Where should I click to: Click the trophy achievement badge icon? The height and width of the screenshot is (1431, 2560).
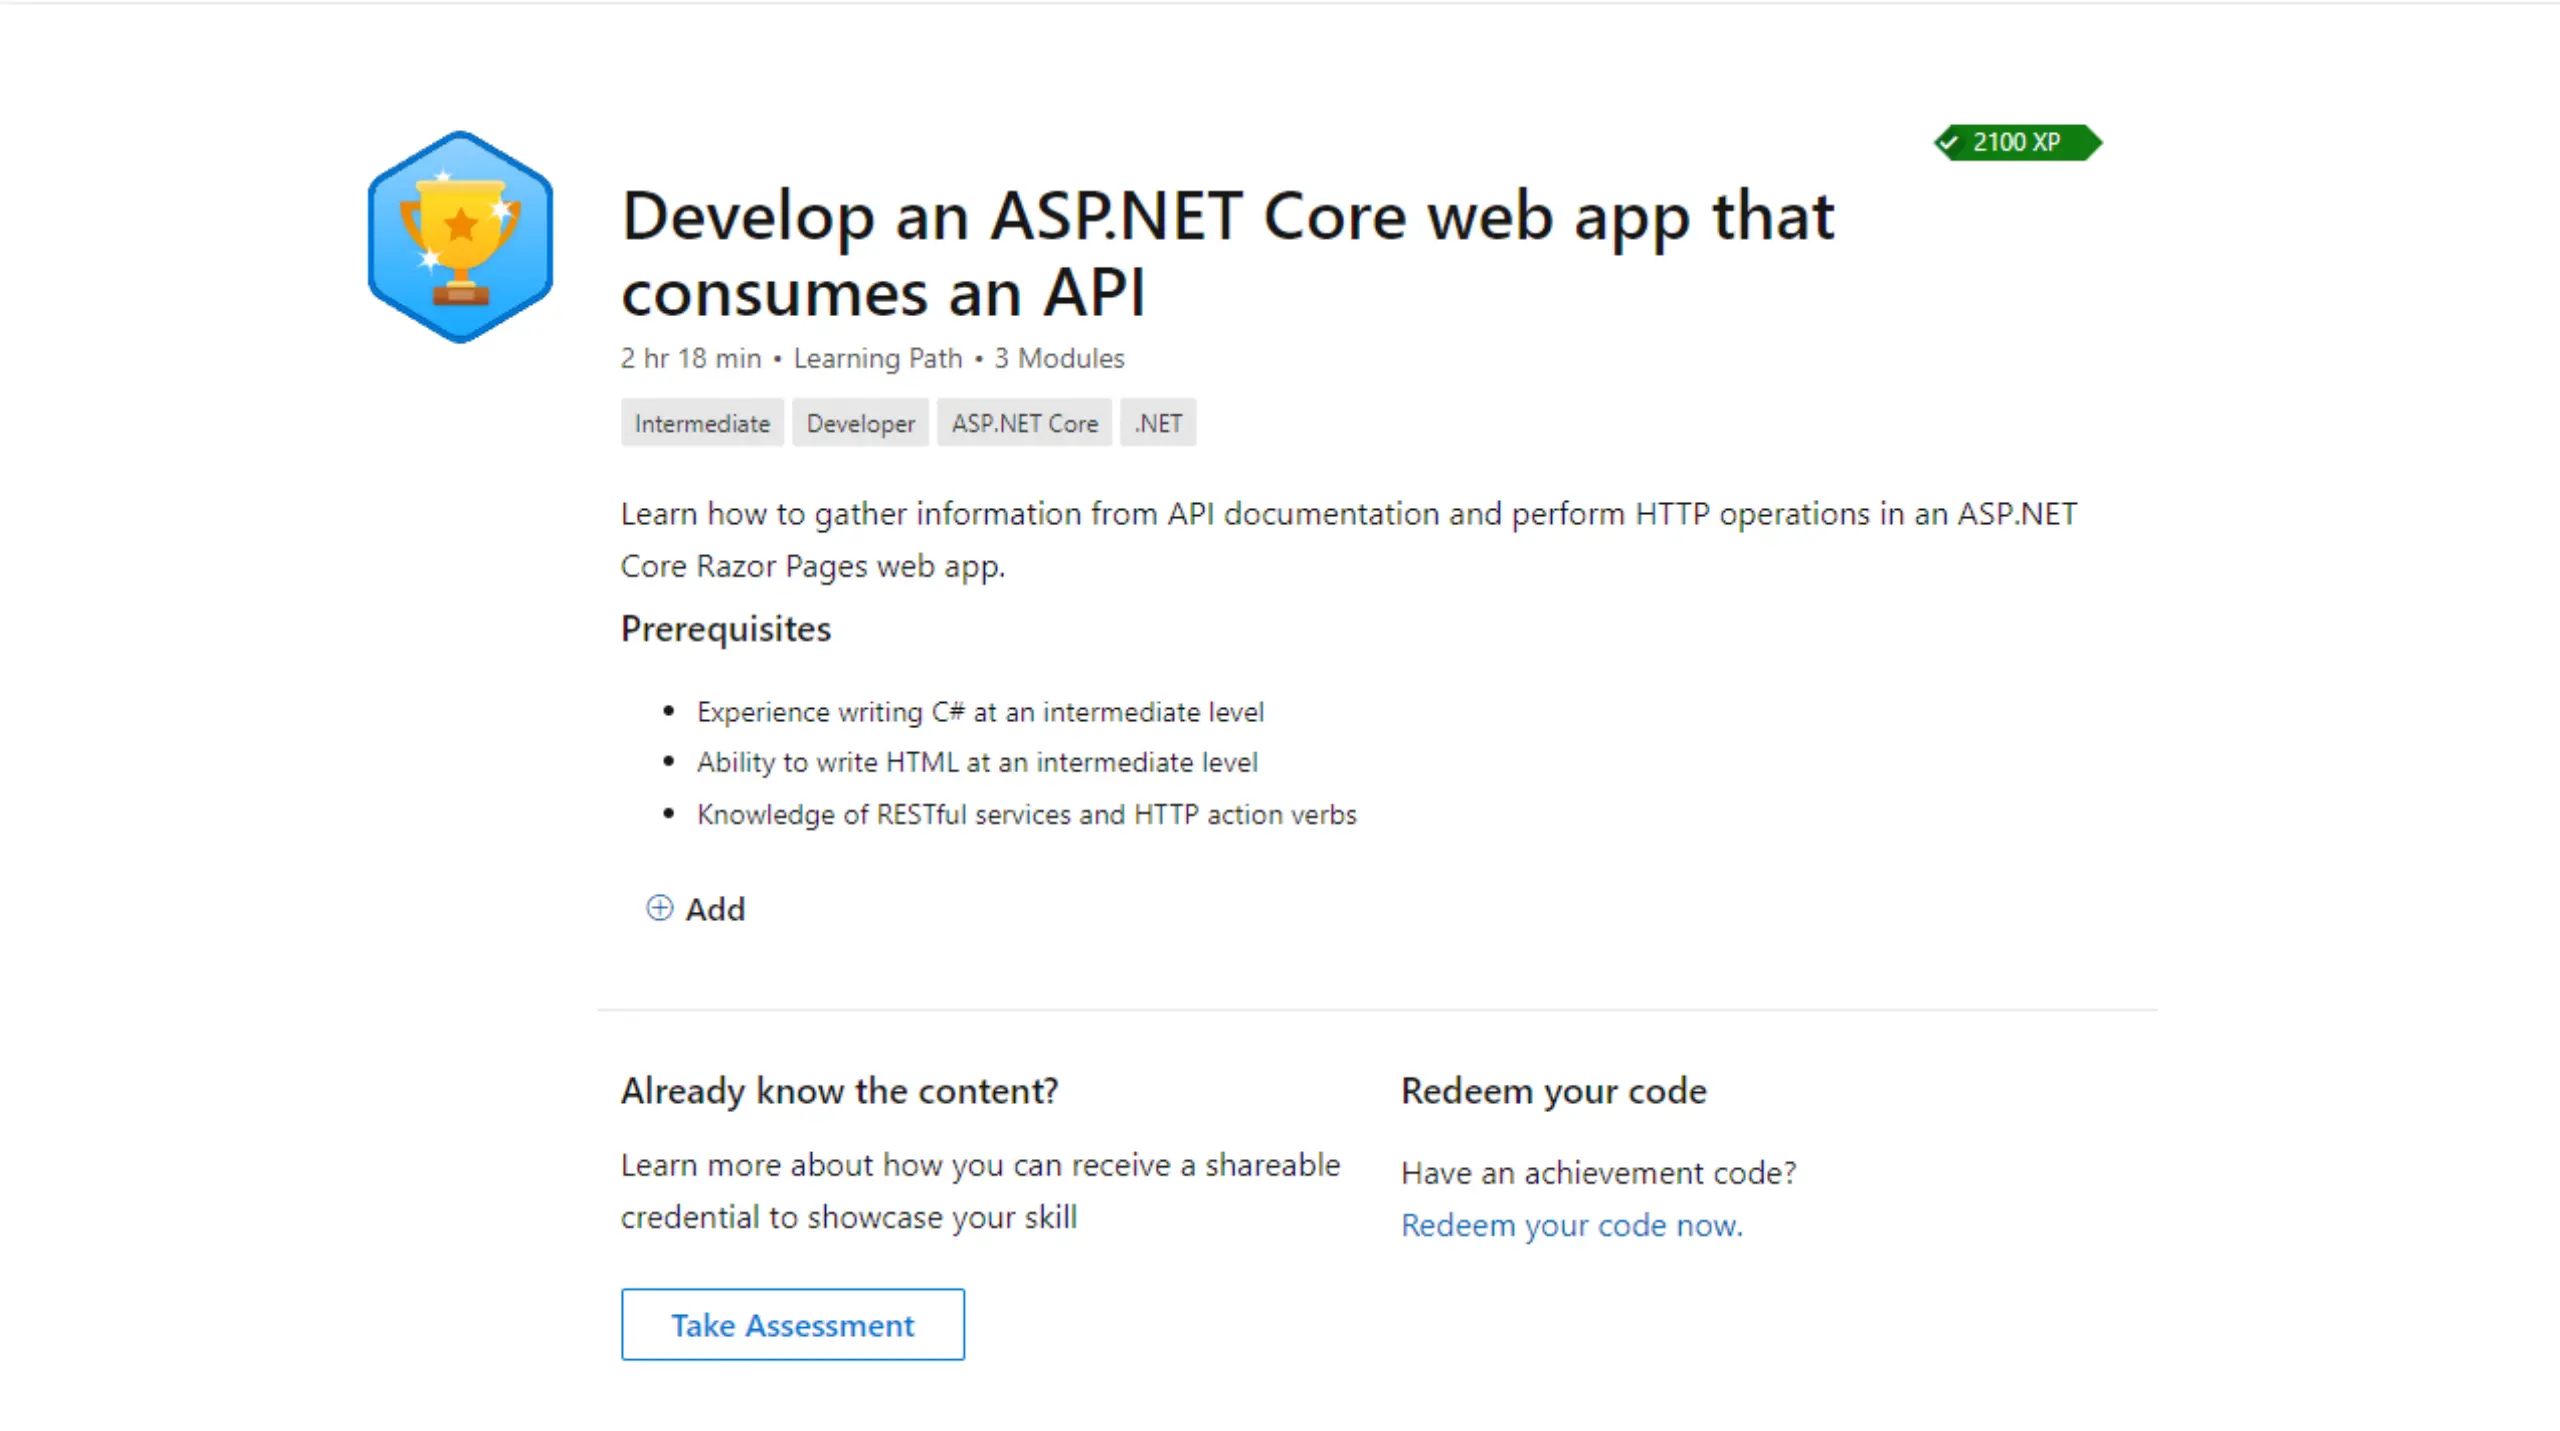460,237
